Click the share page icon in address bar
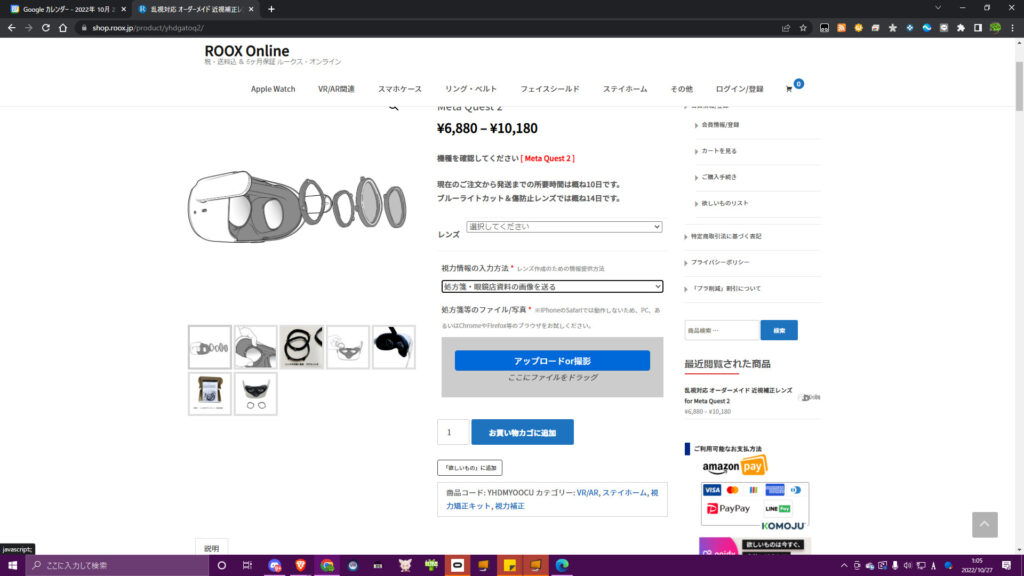Screen dimensions: 1024x576 786,28
